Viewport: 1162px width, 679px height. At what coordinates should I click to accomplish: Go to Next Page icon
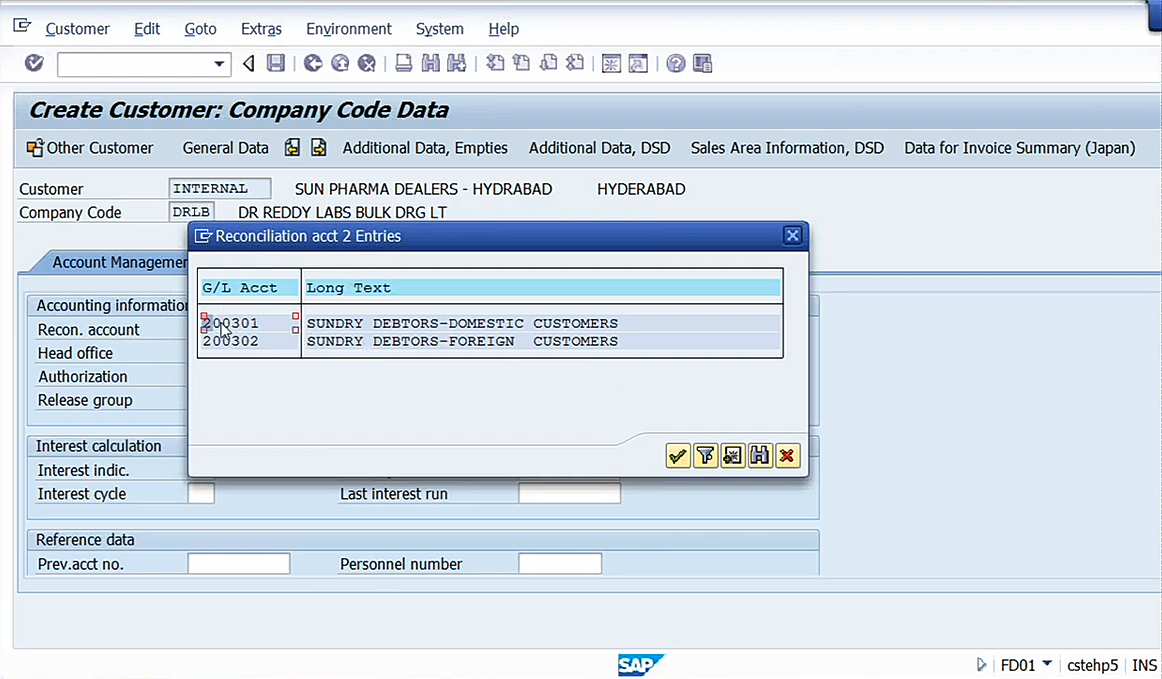(x=548, y=64)
